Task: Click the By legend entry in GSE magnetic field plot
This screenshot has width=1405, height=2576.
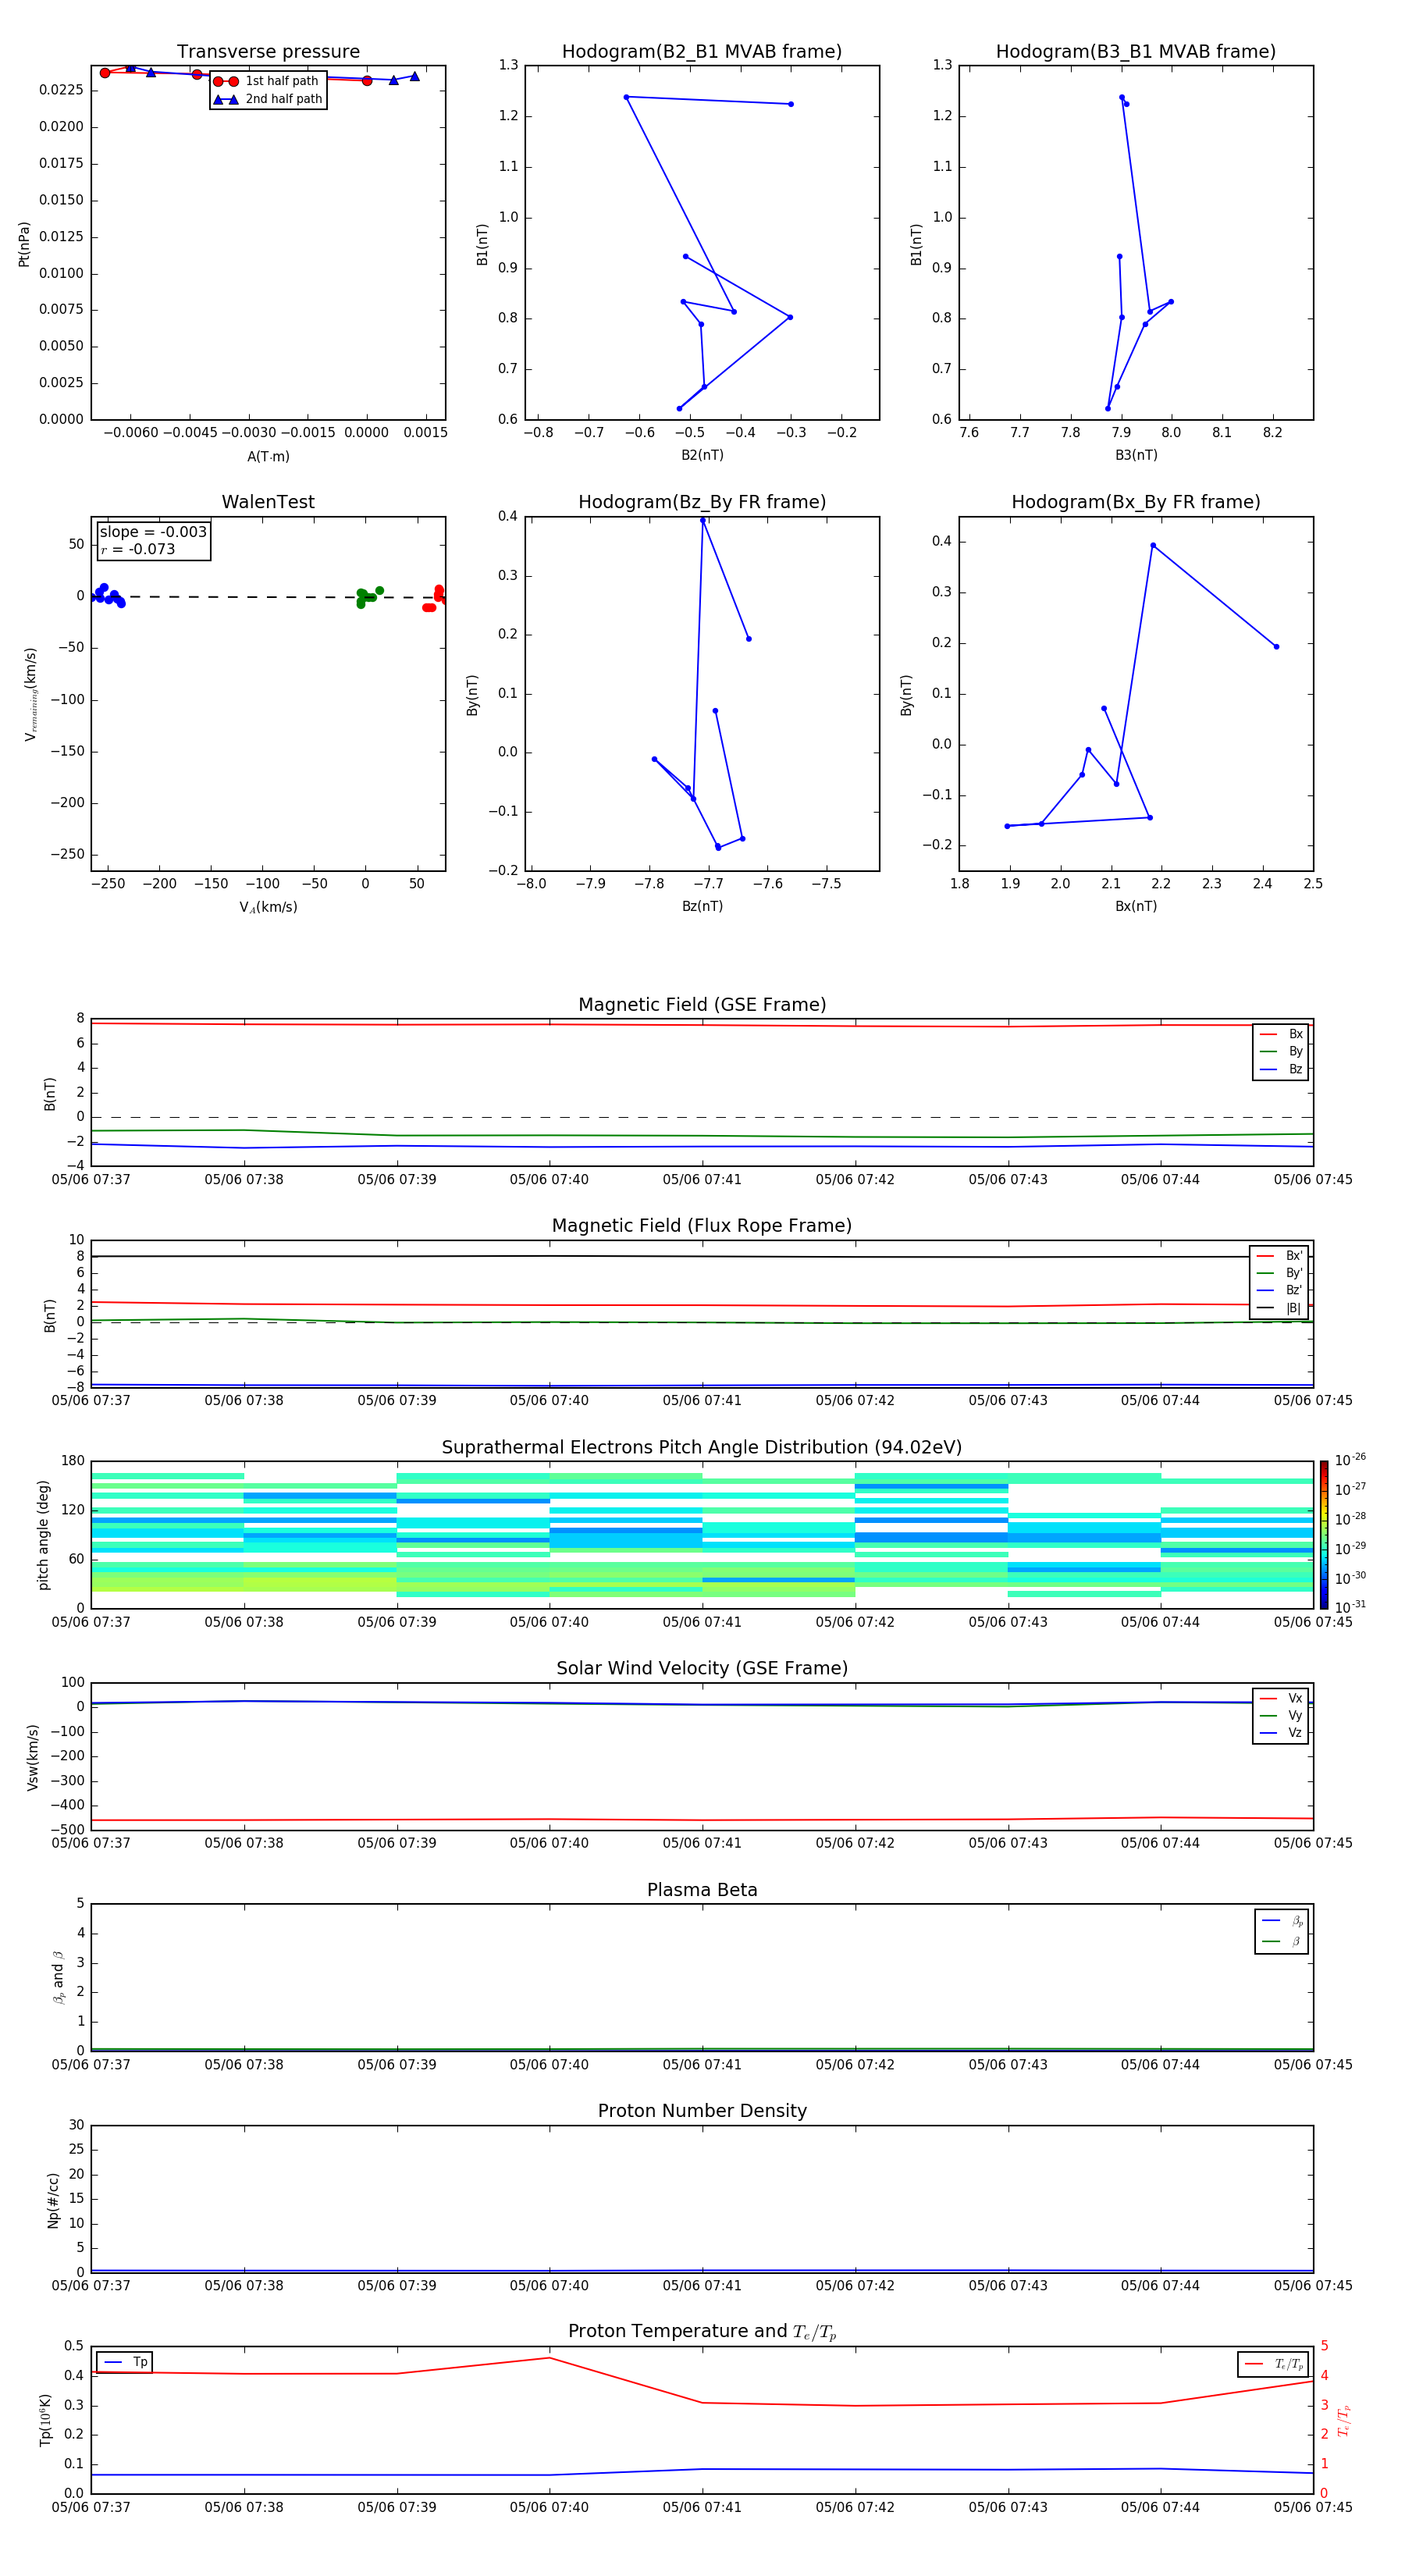Action: [1281, 1051]
